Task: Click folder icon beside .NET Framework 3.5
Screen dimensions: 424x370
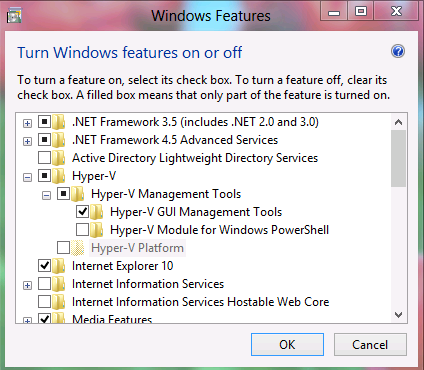Action: click(x=59, y=122)
